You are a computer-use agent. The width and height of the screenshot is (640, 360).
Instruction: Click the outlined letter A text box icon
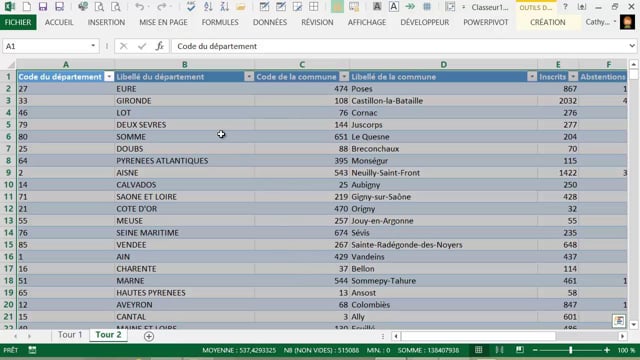point(393,7)
